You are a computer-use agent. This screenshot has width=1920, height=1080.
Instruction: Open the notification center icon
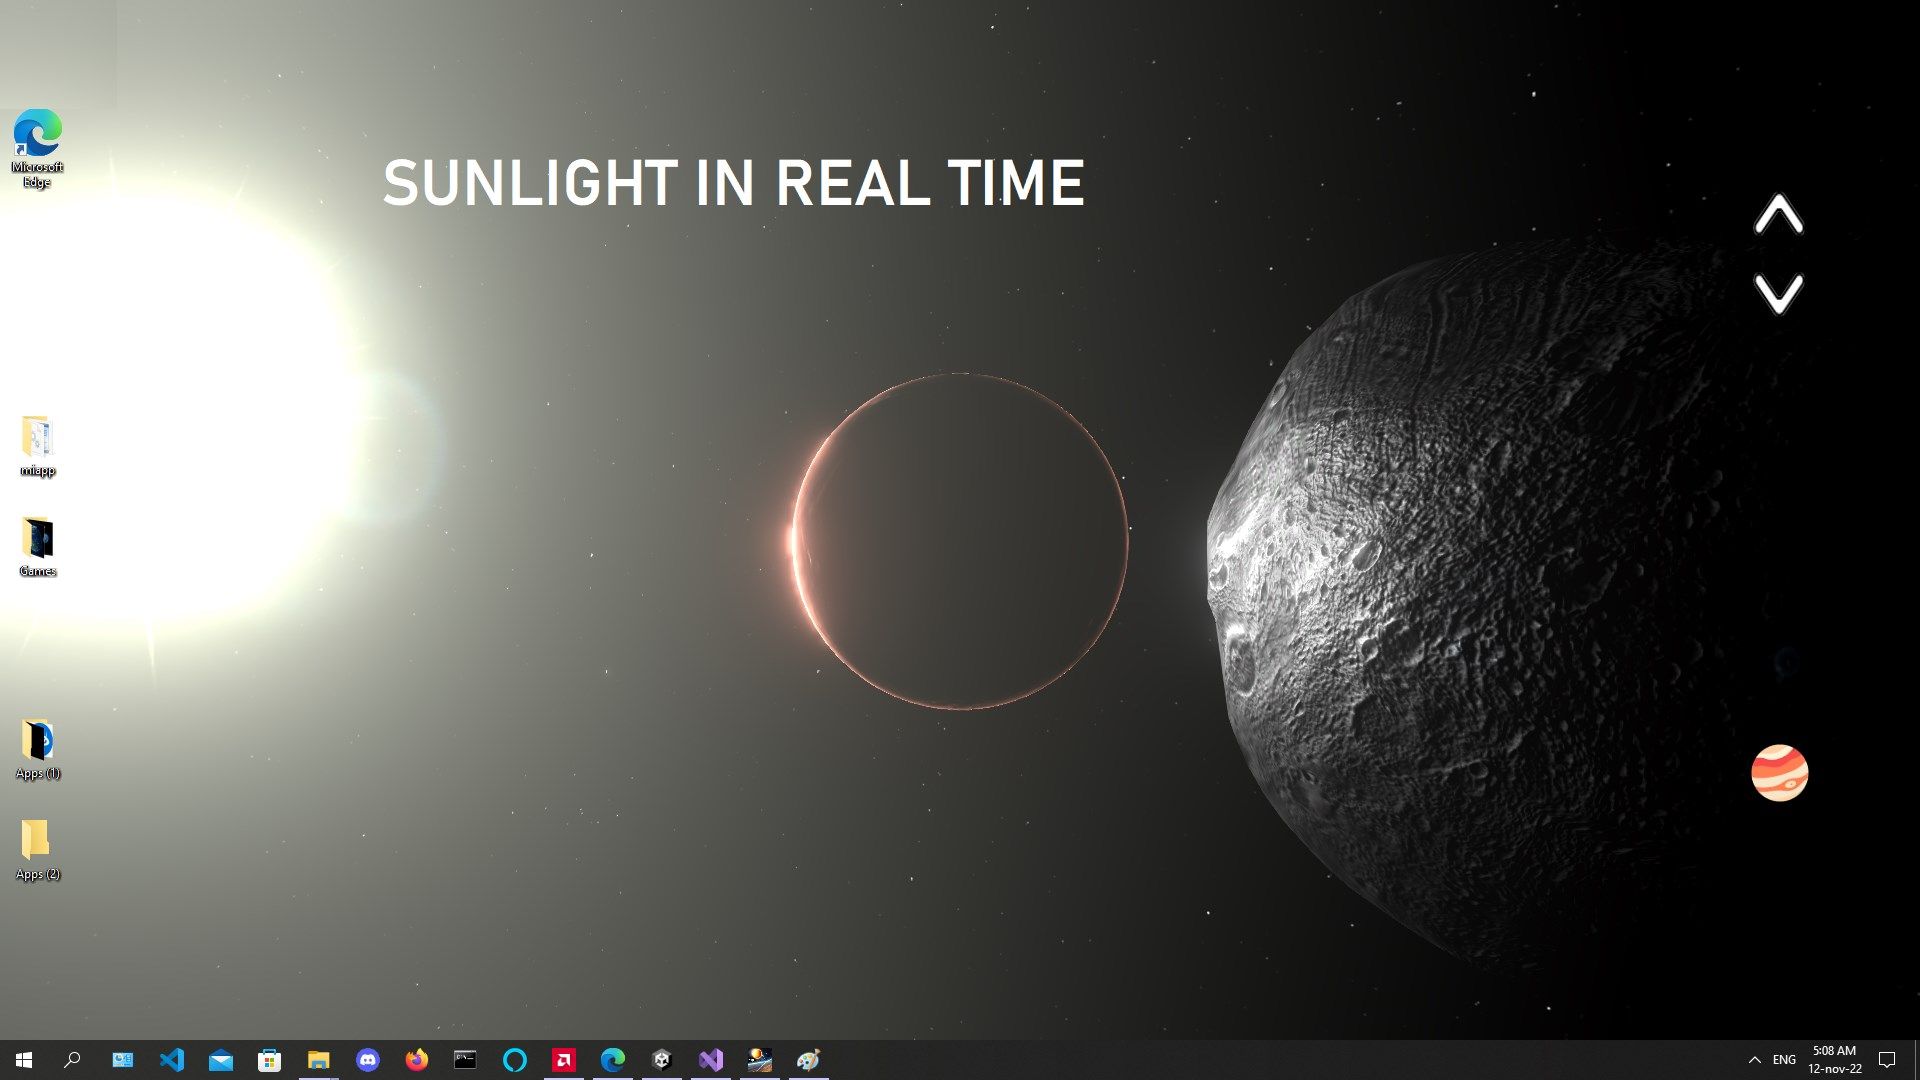click(x=1887, y=1060)
